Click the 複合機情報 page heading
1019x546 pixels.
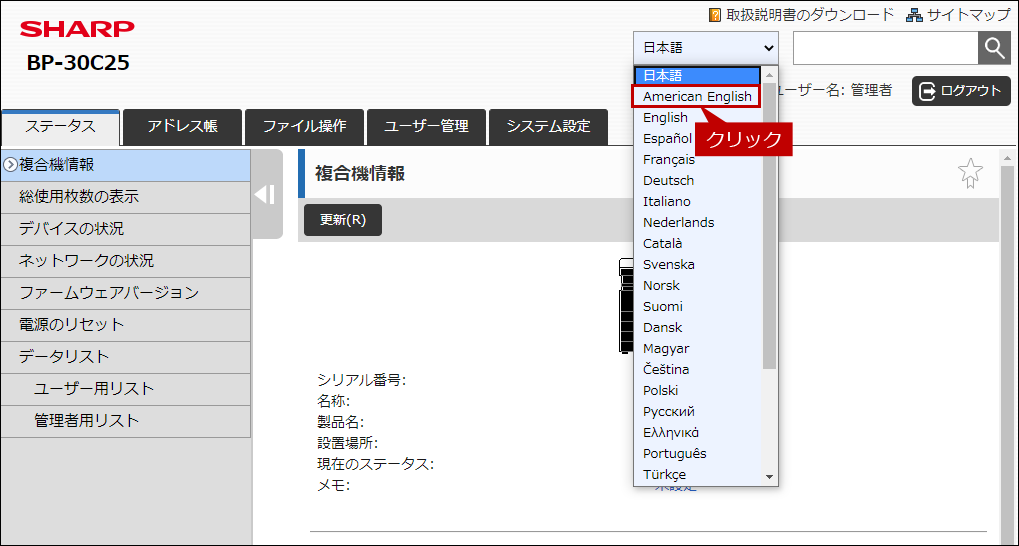tap(360, 174)
